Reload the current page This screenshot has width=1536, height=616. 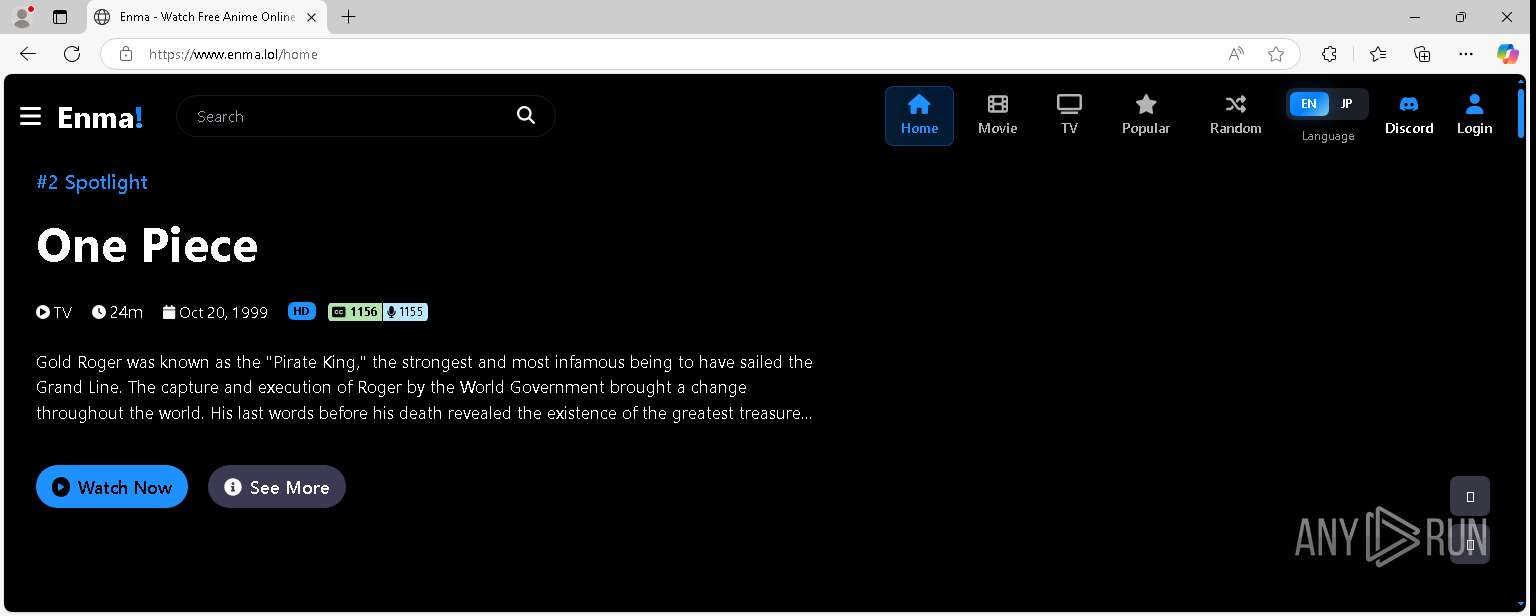pyautogui.click(x=72, y=54)
